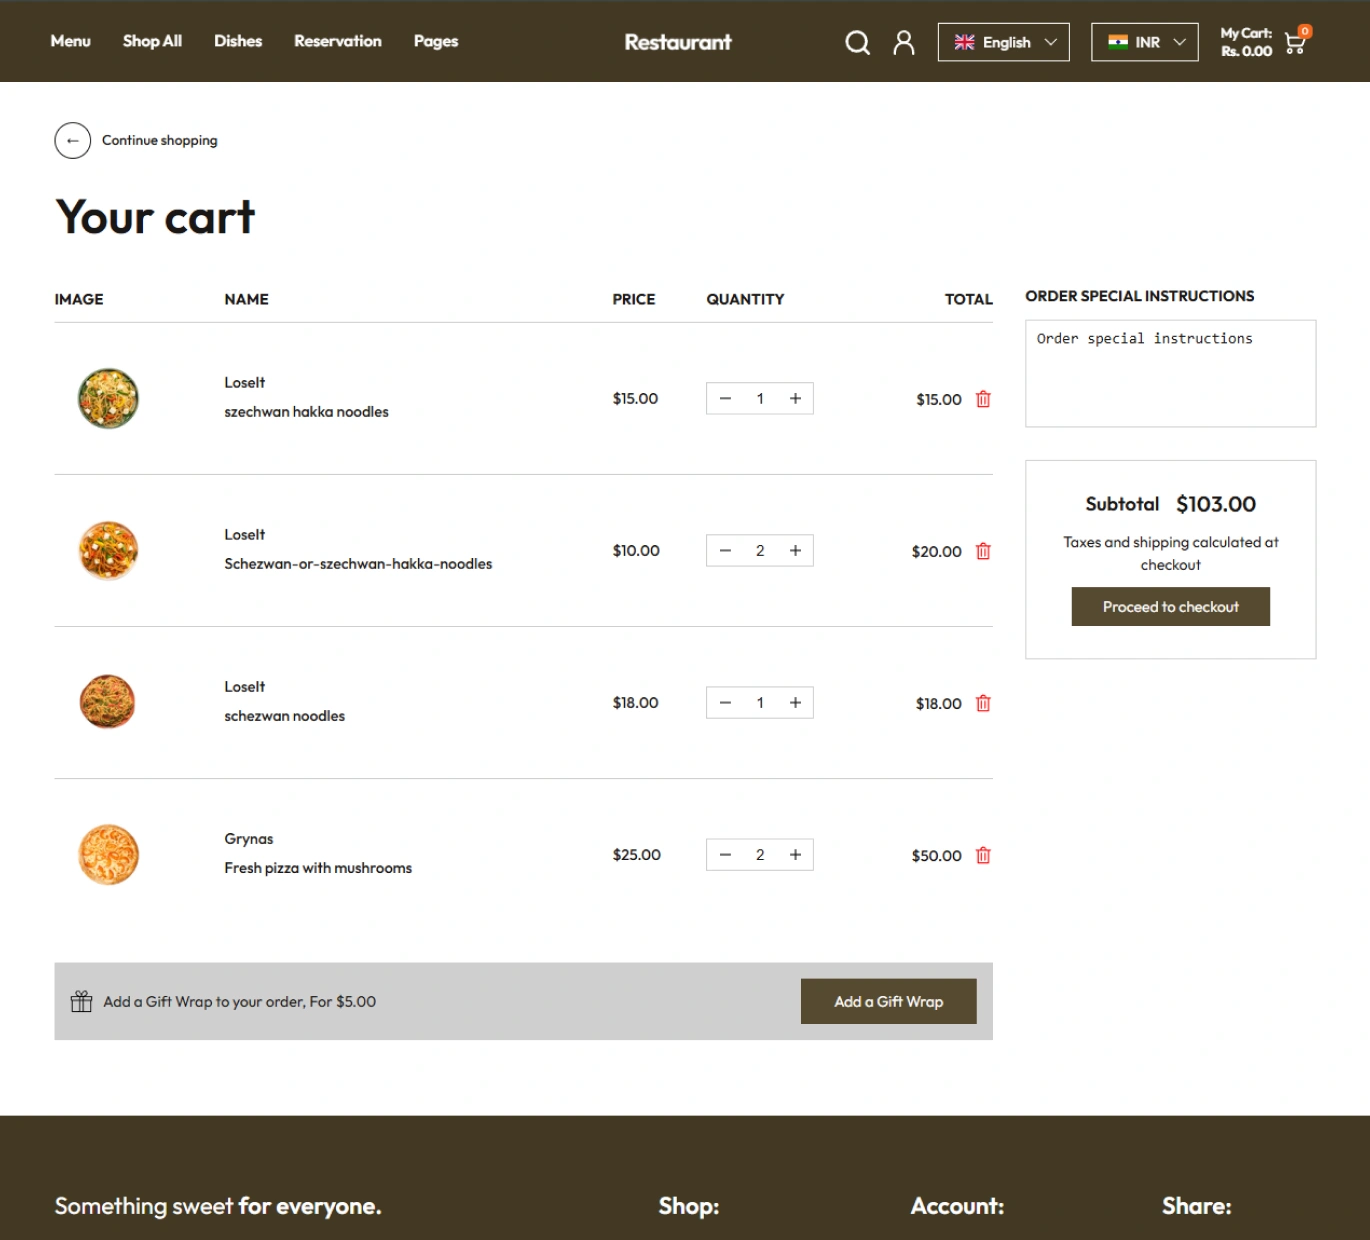Decrease quantity of schezwan noodles

[725, 702]
